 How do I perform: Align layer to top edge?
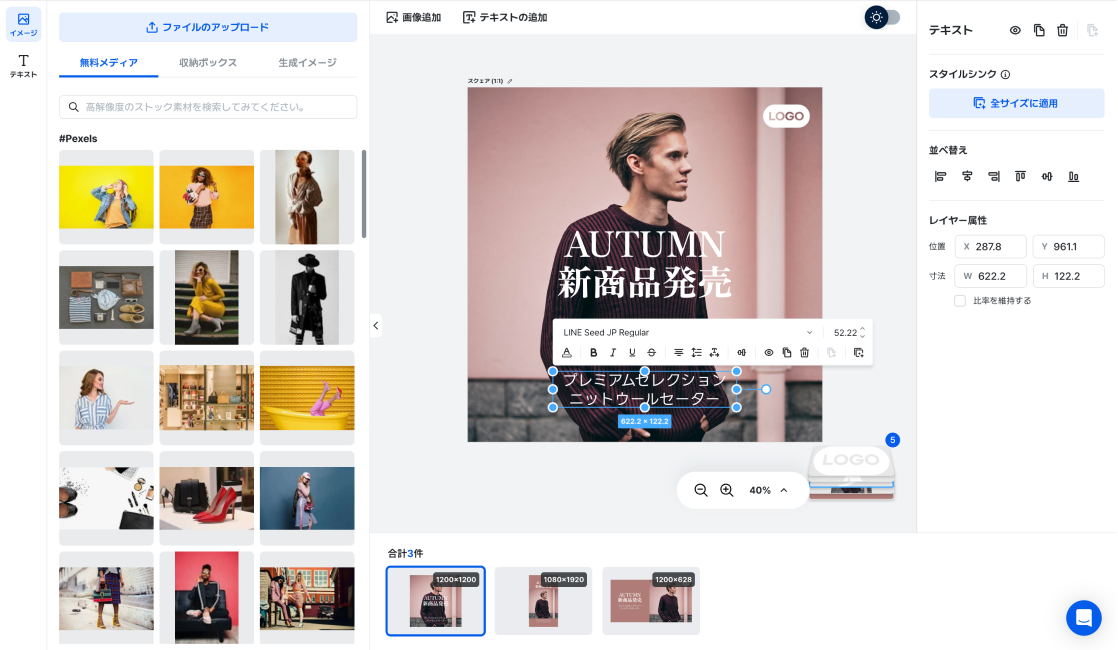coord(1020,176)
